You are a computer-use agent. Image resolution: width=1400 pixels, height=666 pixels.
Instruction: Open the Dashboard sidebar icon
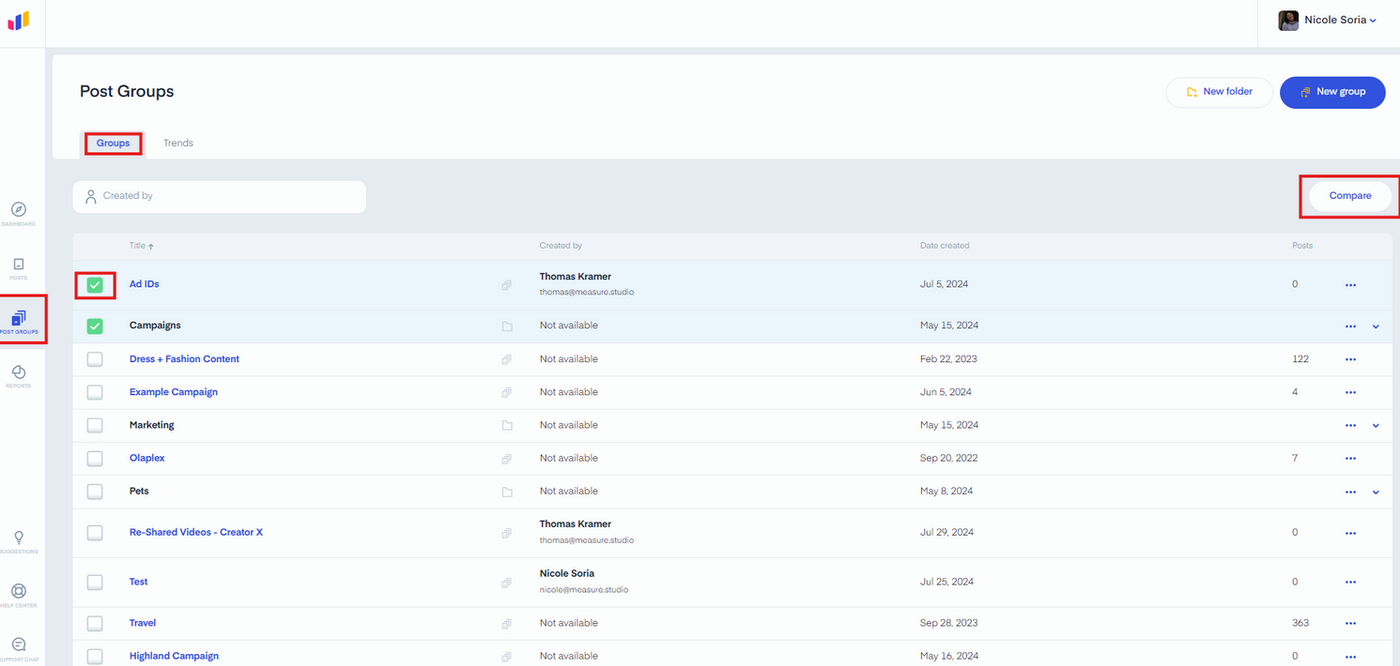18,210
